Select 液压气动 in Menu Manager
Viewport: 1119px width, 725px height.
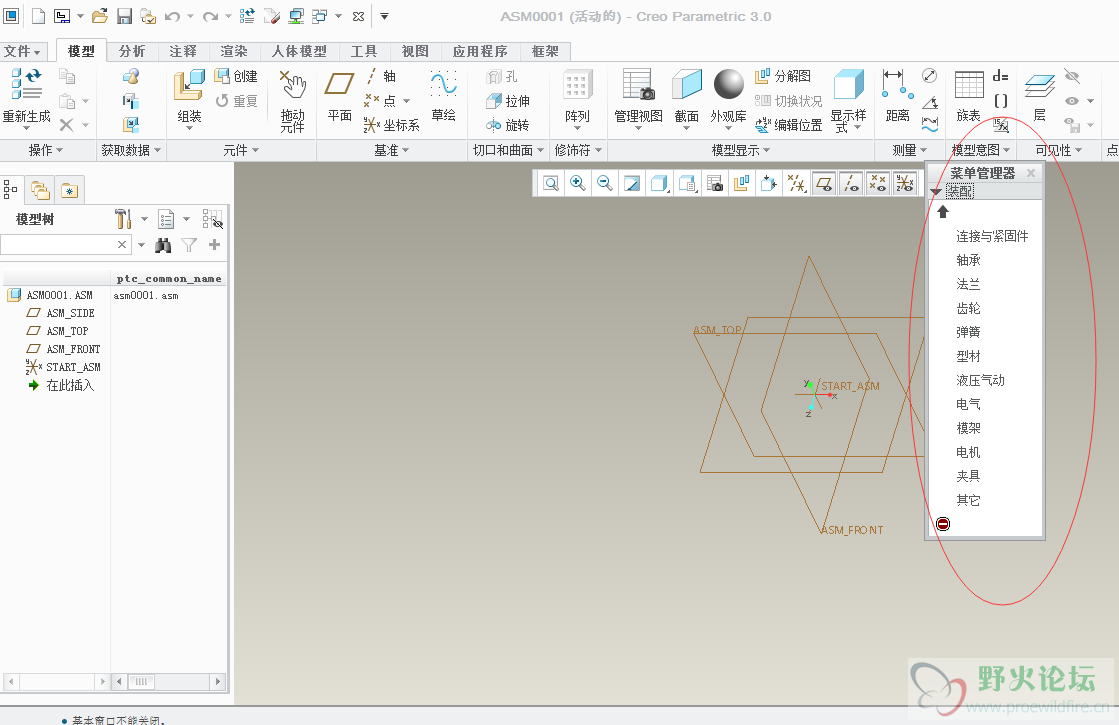click(x=981, y=380)
